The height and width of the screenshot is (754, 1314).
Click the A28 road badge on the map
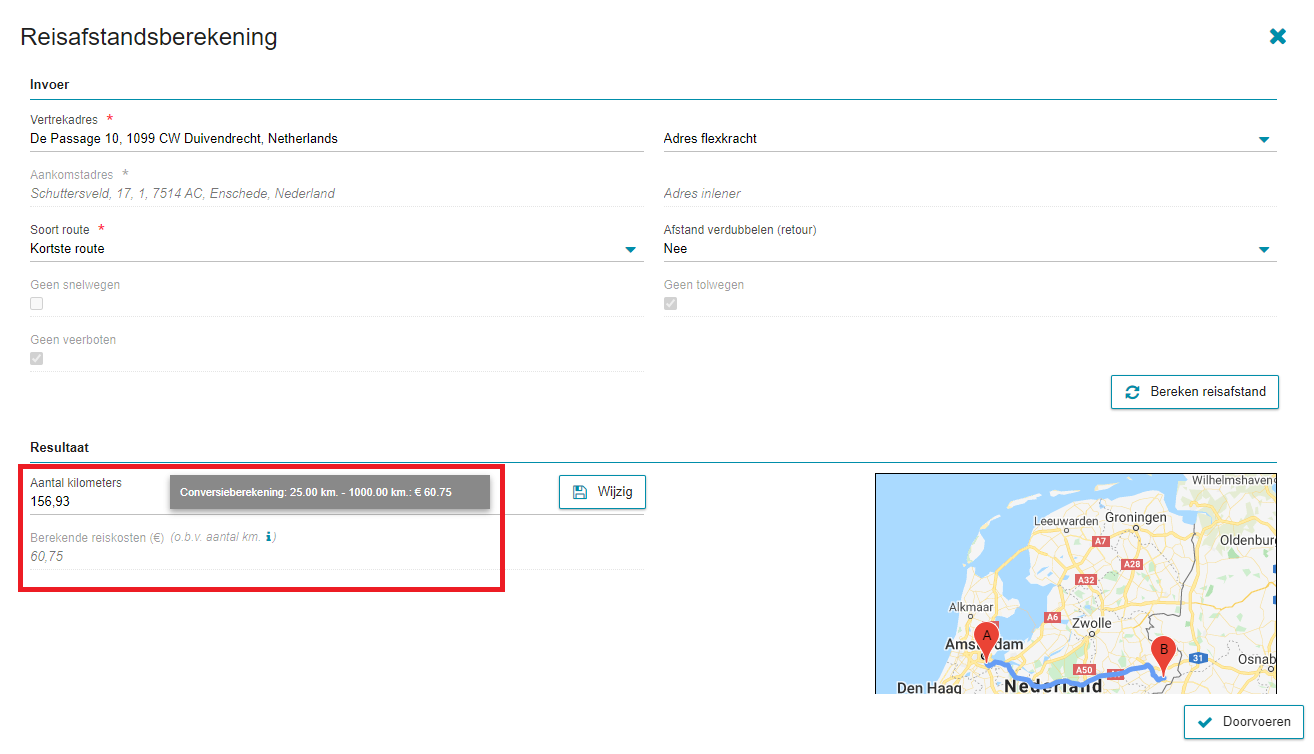tap(1132, 565)
